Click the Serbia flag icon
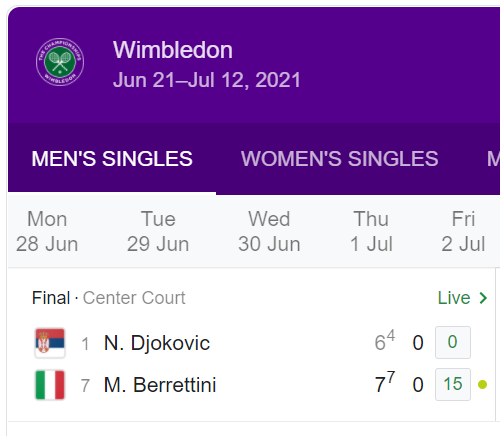The image size is (500, 436). click(50, 343)
